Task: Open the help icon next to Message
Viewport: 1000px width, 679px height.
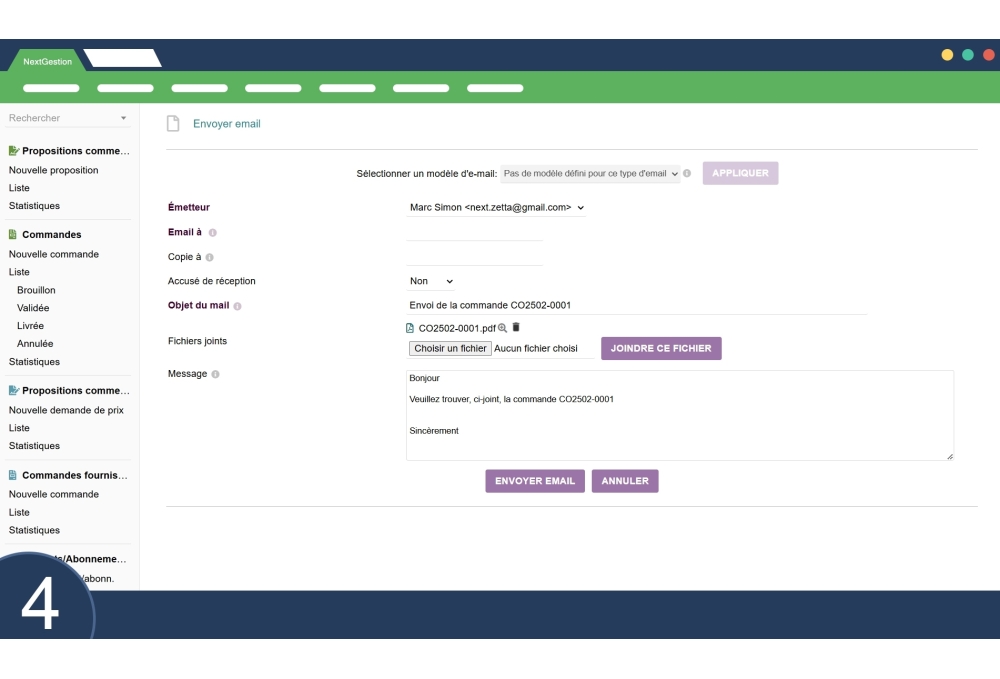Action: [x=215, y=374]
